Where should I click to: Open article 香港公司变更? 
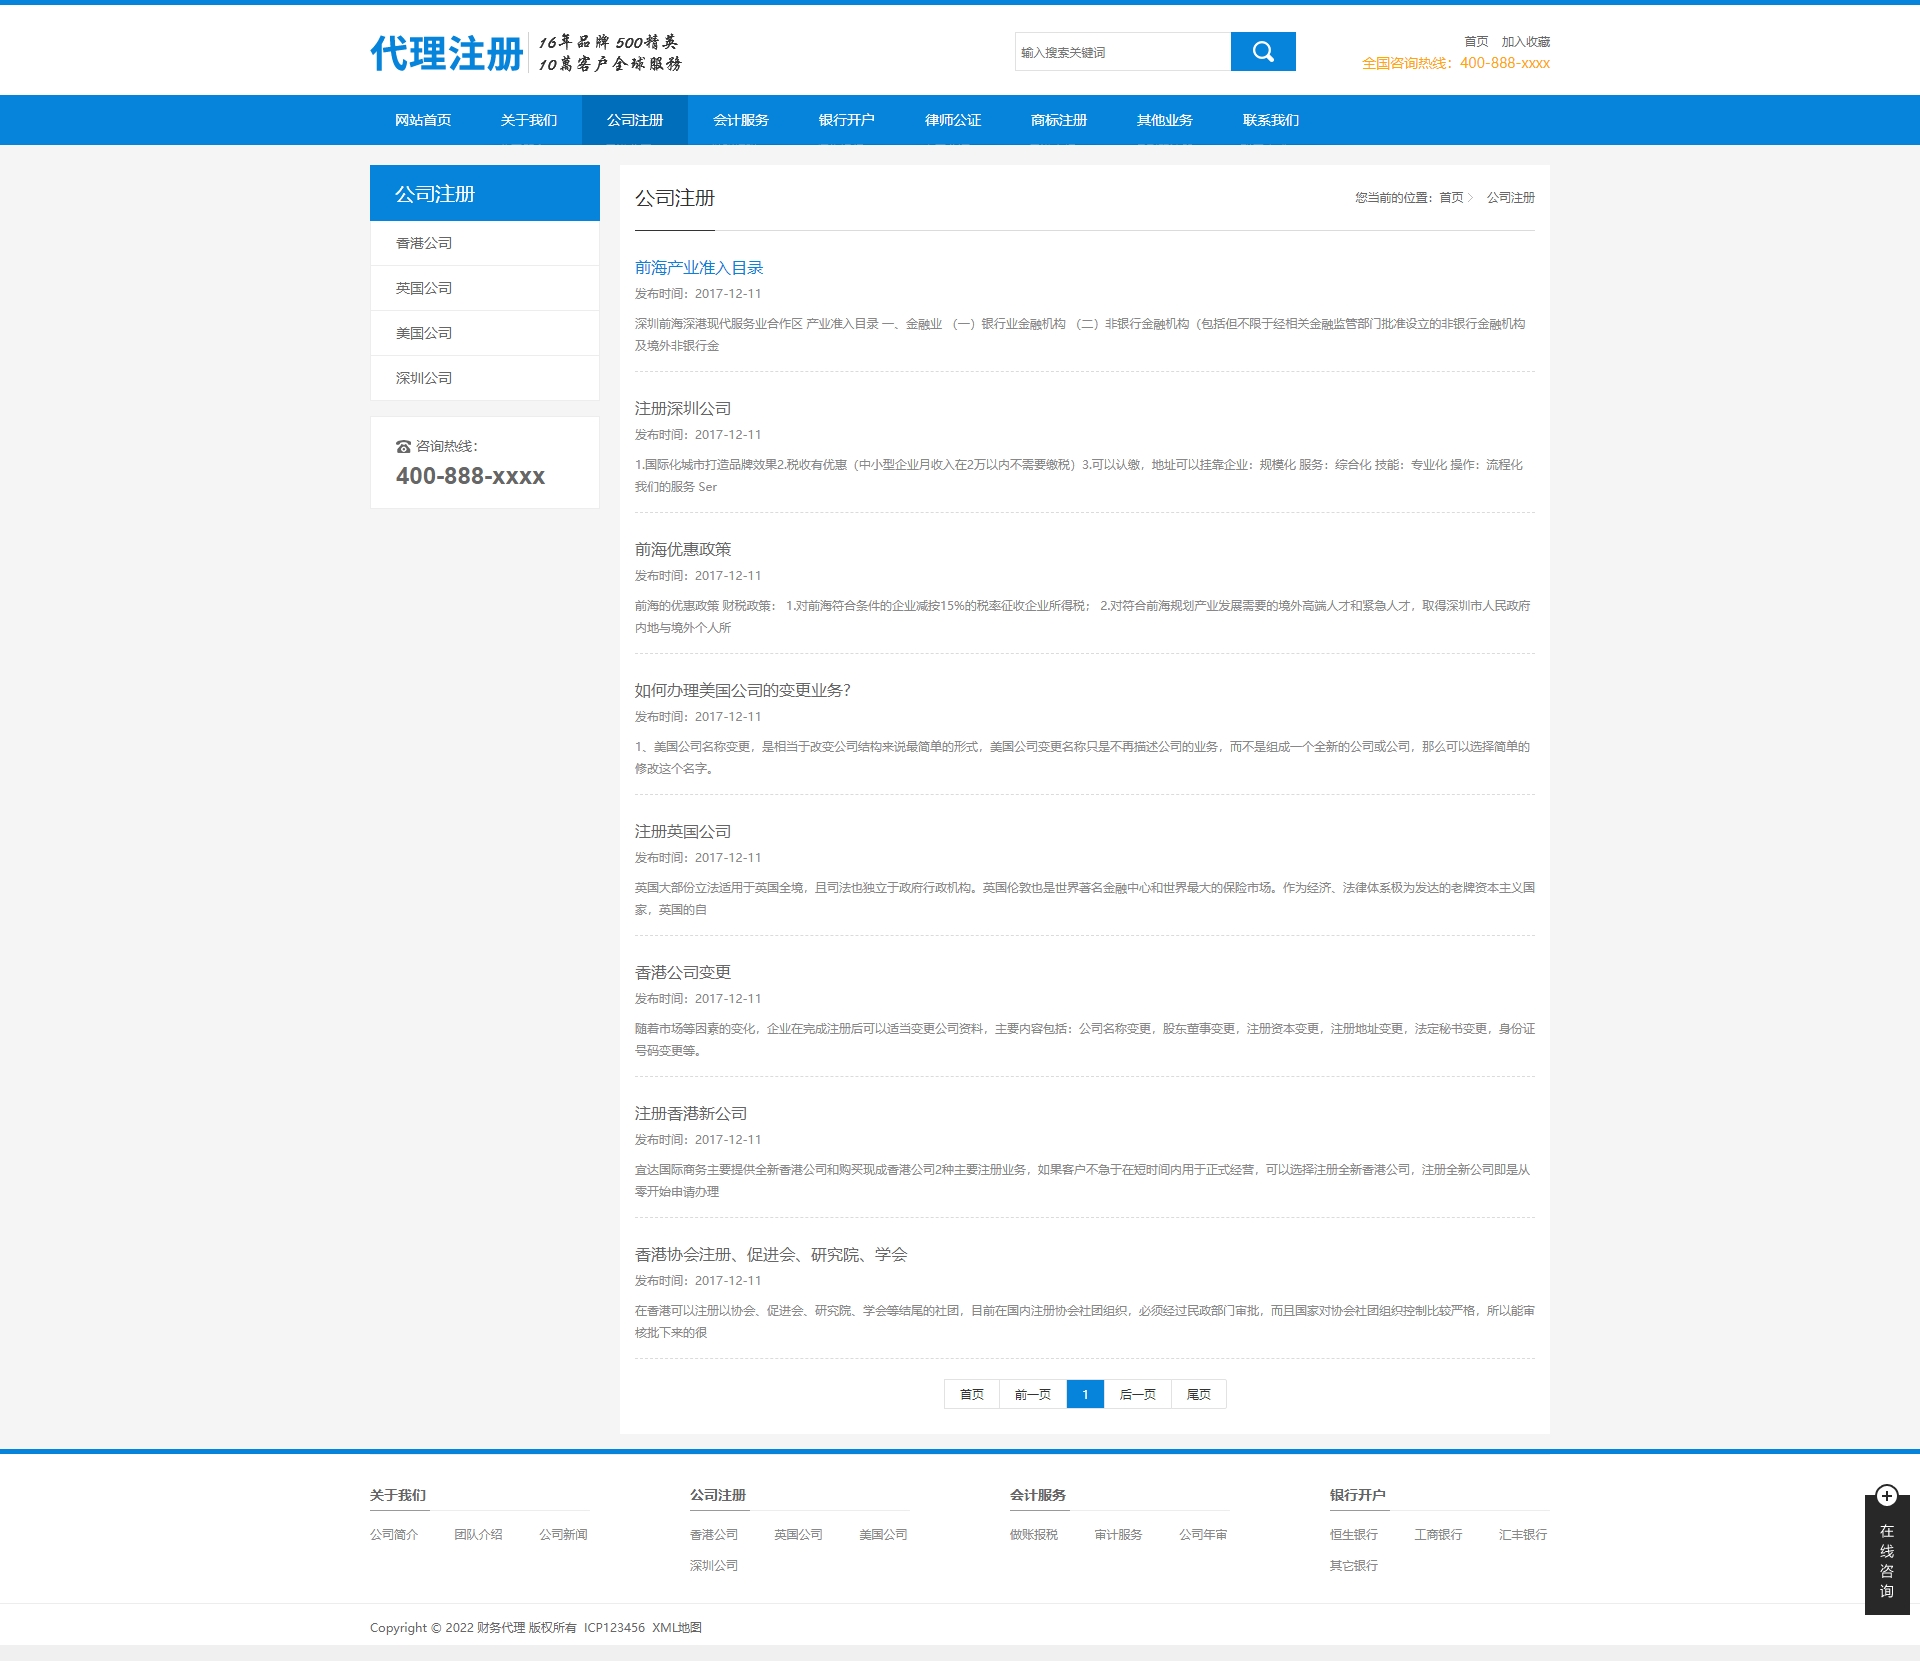(x=683, y=973)
